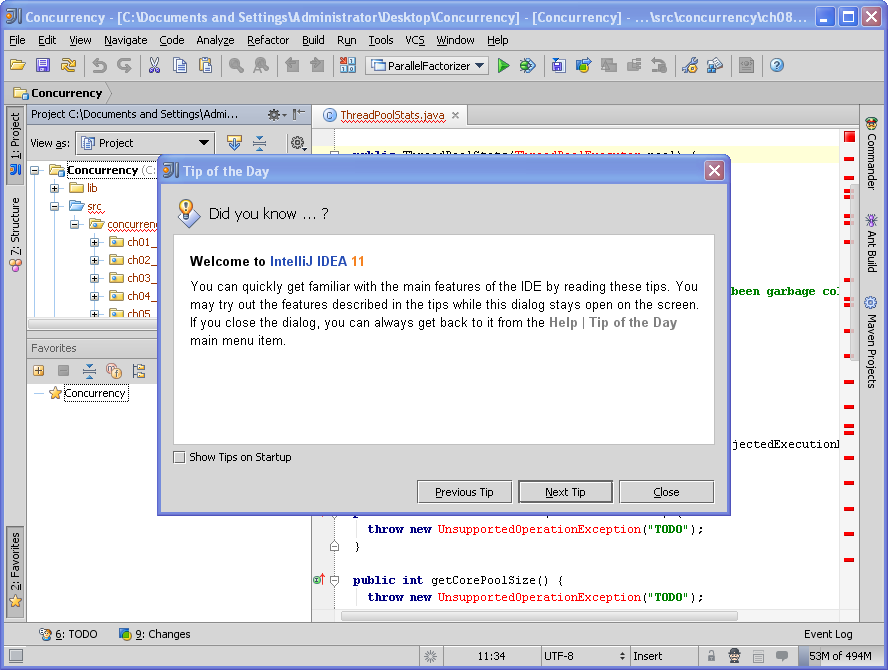Click the Undo arrow icon

click(99, 66)
